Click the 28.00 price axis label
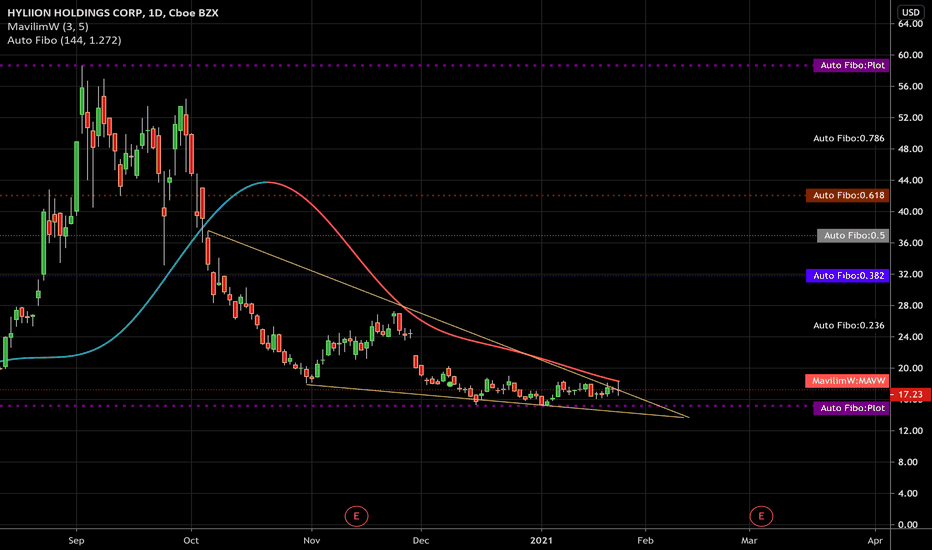This screenshot has height=550, width=932. [911, 306]
